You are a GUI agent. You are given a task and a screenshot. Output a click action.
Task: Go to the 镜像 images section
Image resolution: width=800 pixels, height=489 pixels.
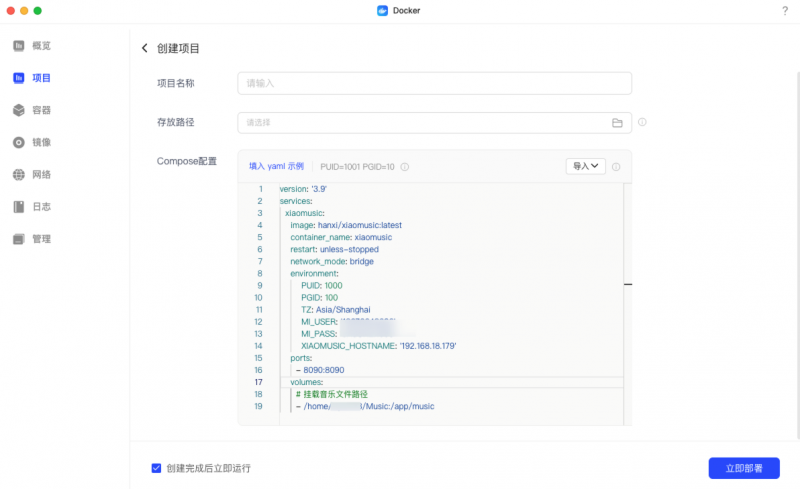pos(41,142)
